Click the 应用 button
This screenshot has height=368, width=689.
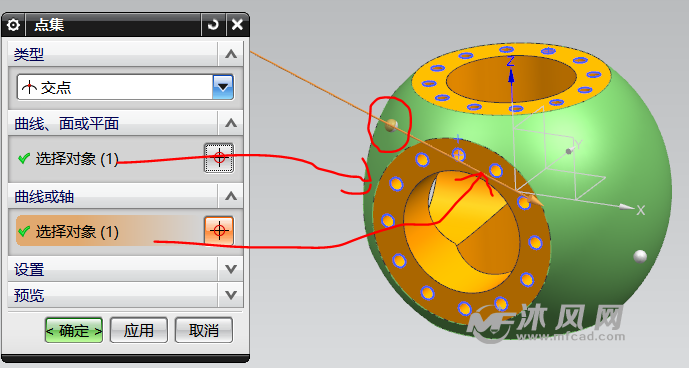pyautogui.click(x=138, y=330)
